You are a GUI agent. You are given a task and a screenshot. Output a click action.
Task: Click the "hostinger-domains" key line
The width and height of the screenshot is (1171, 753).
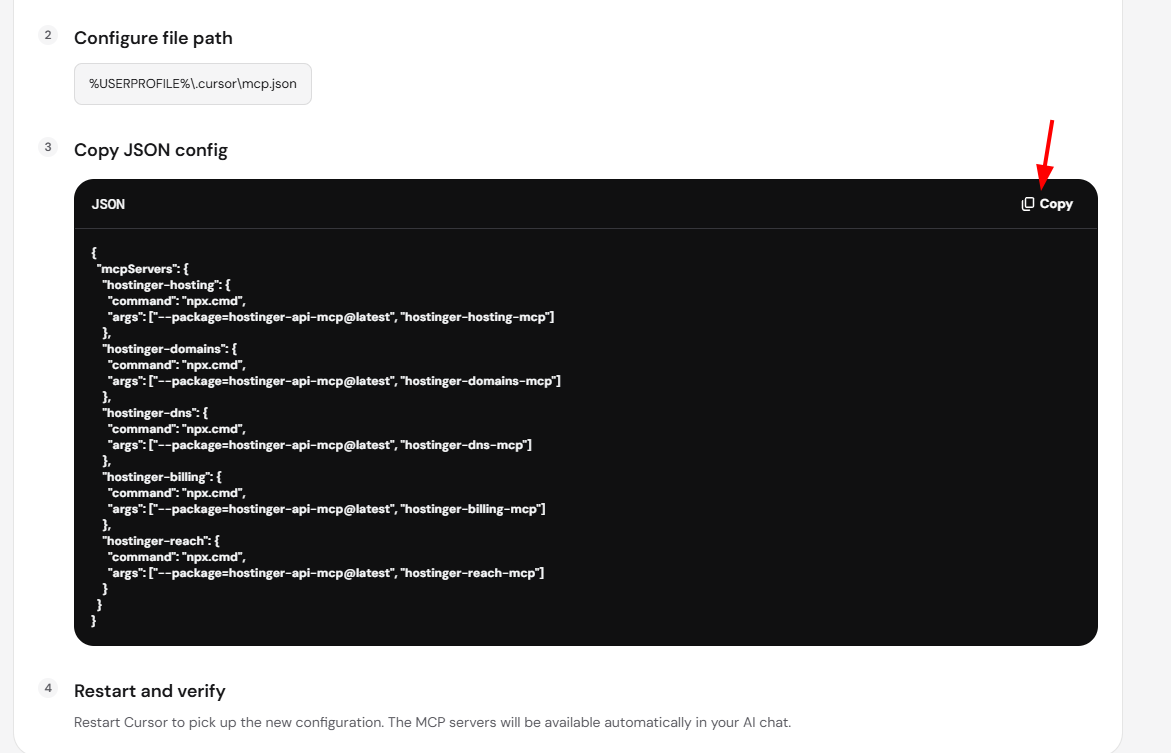(170, 349)
